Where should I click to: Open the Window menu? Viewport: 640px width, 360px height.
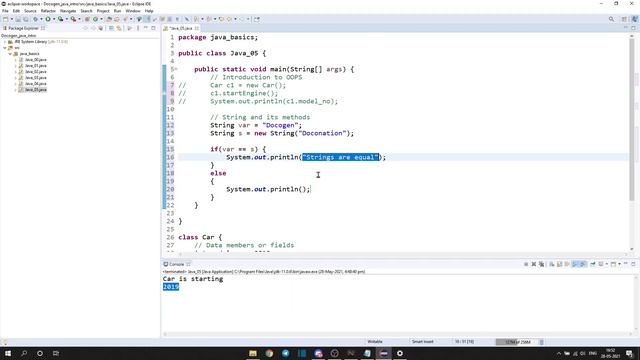tap(133, 11)
